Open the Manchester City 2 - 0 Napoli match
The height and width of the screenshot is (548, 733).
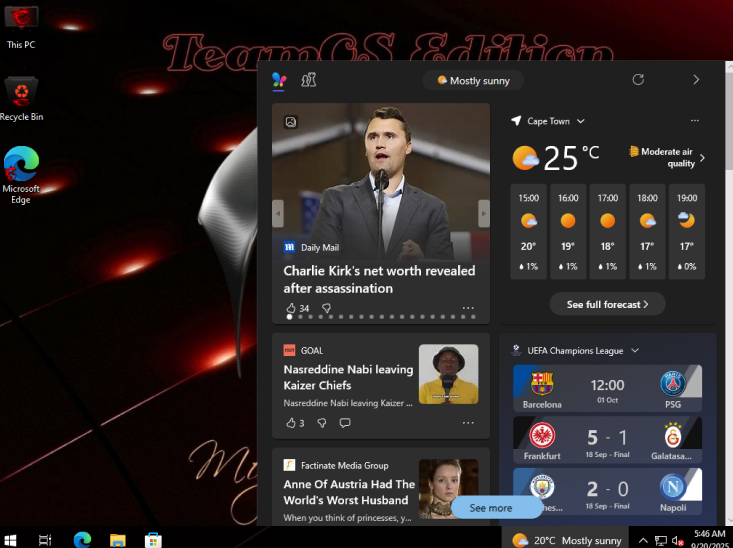pyautogui.click(x=607, y=491)
